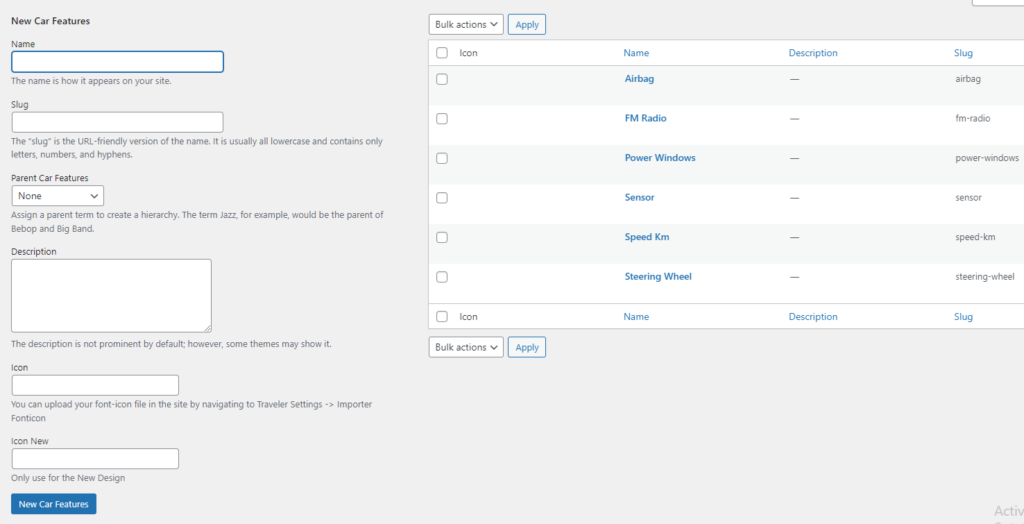Click inside the Description text area

111,295
